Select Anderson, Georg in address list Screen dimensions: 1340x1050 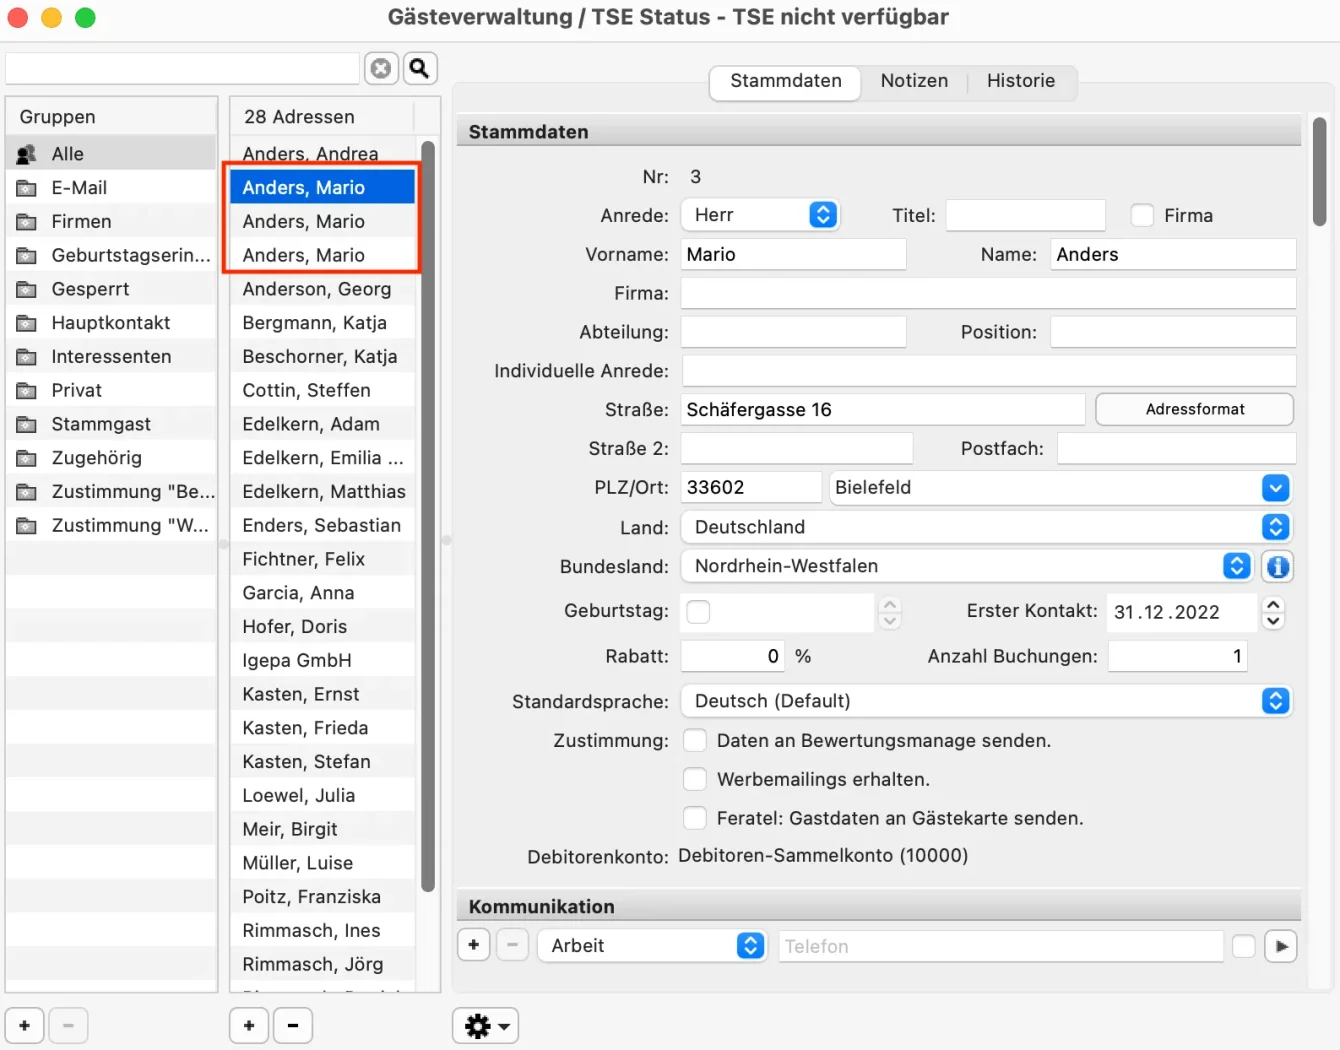(322, 289)
